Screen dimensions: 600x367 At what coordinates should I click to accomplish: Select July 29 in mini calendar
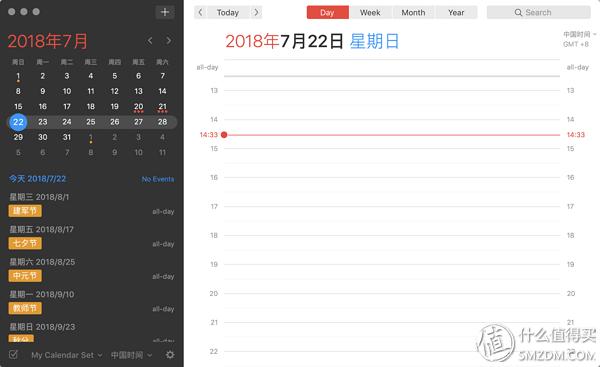18,137
